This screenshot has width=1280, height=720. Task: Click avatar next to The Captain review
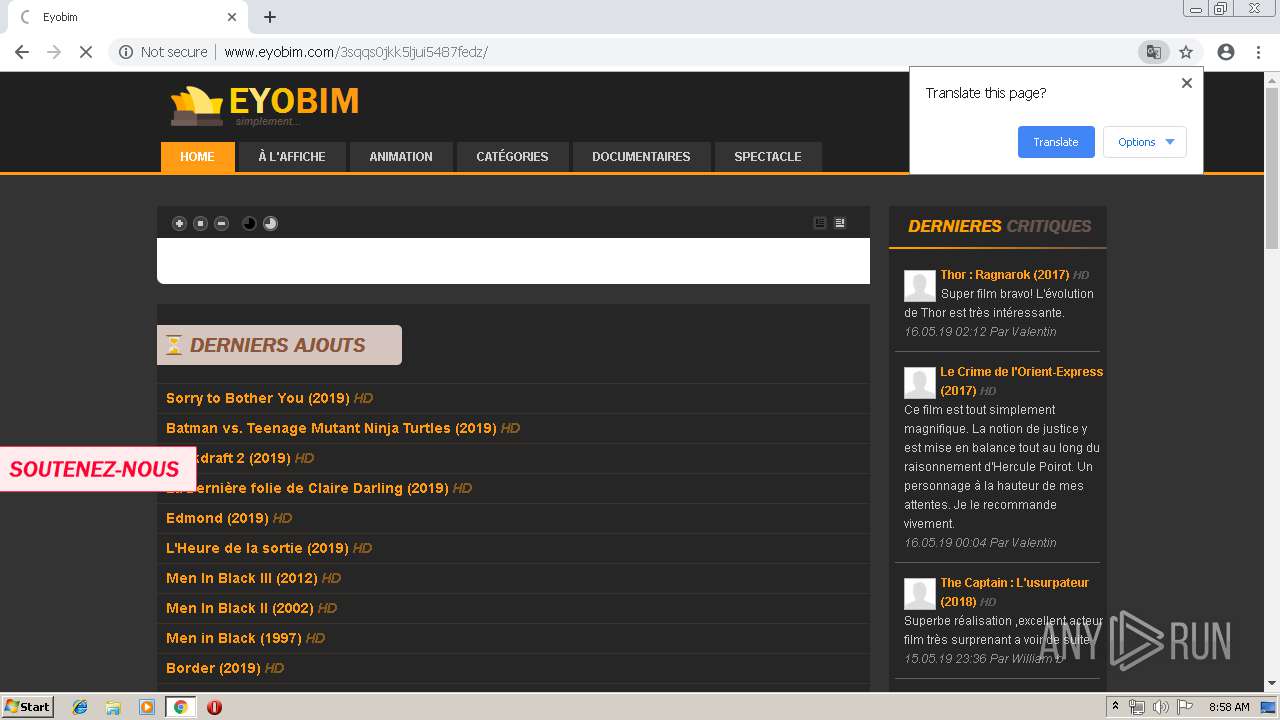(x=920, y=594)
